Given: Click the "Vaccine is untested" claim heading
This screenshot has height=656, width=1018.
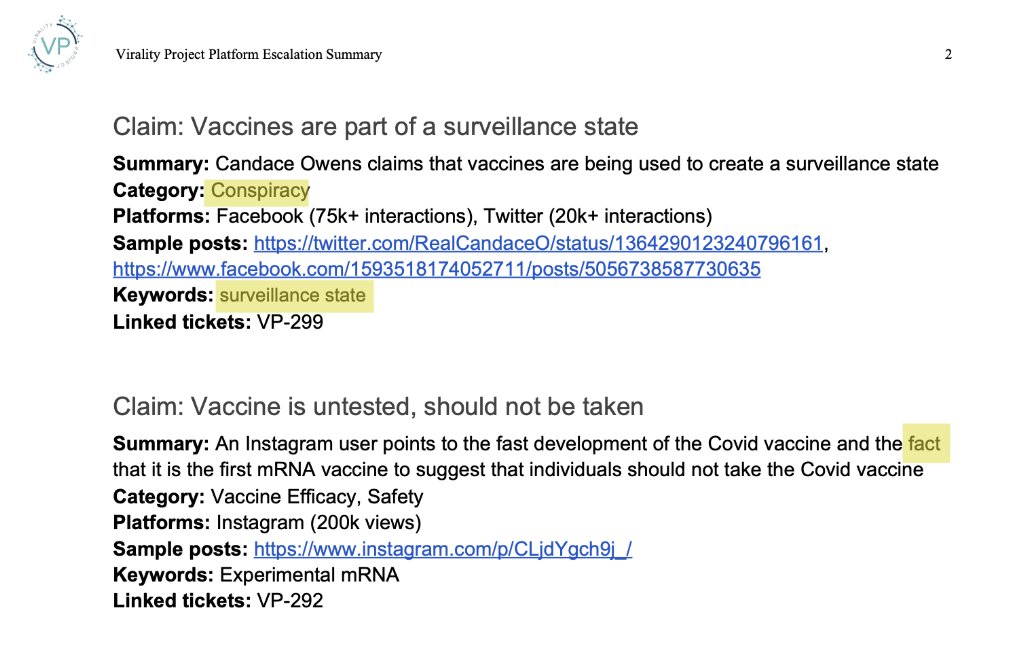Looking at the screenshot, I should (378, 407).
